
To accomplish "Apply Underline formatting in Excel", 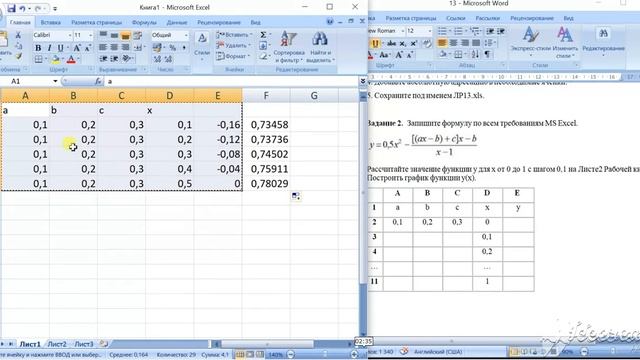I will tap(60, 48).
